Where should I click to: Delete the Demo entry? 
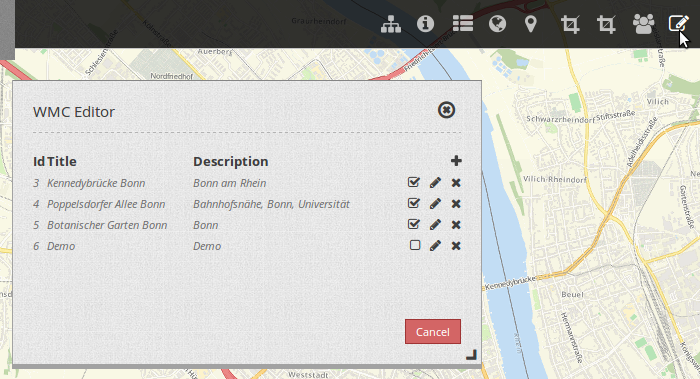tap(456, 246)
